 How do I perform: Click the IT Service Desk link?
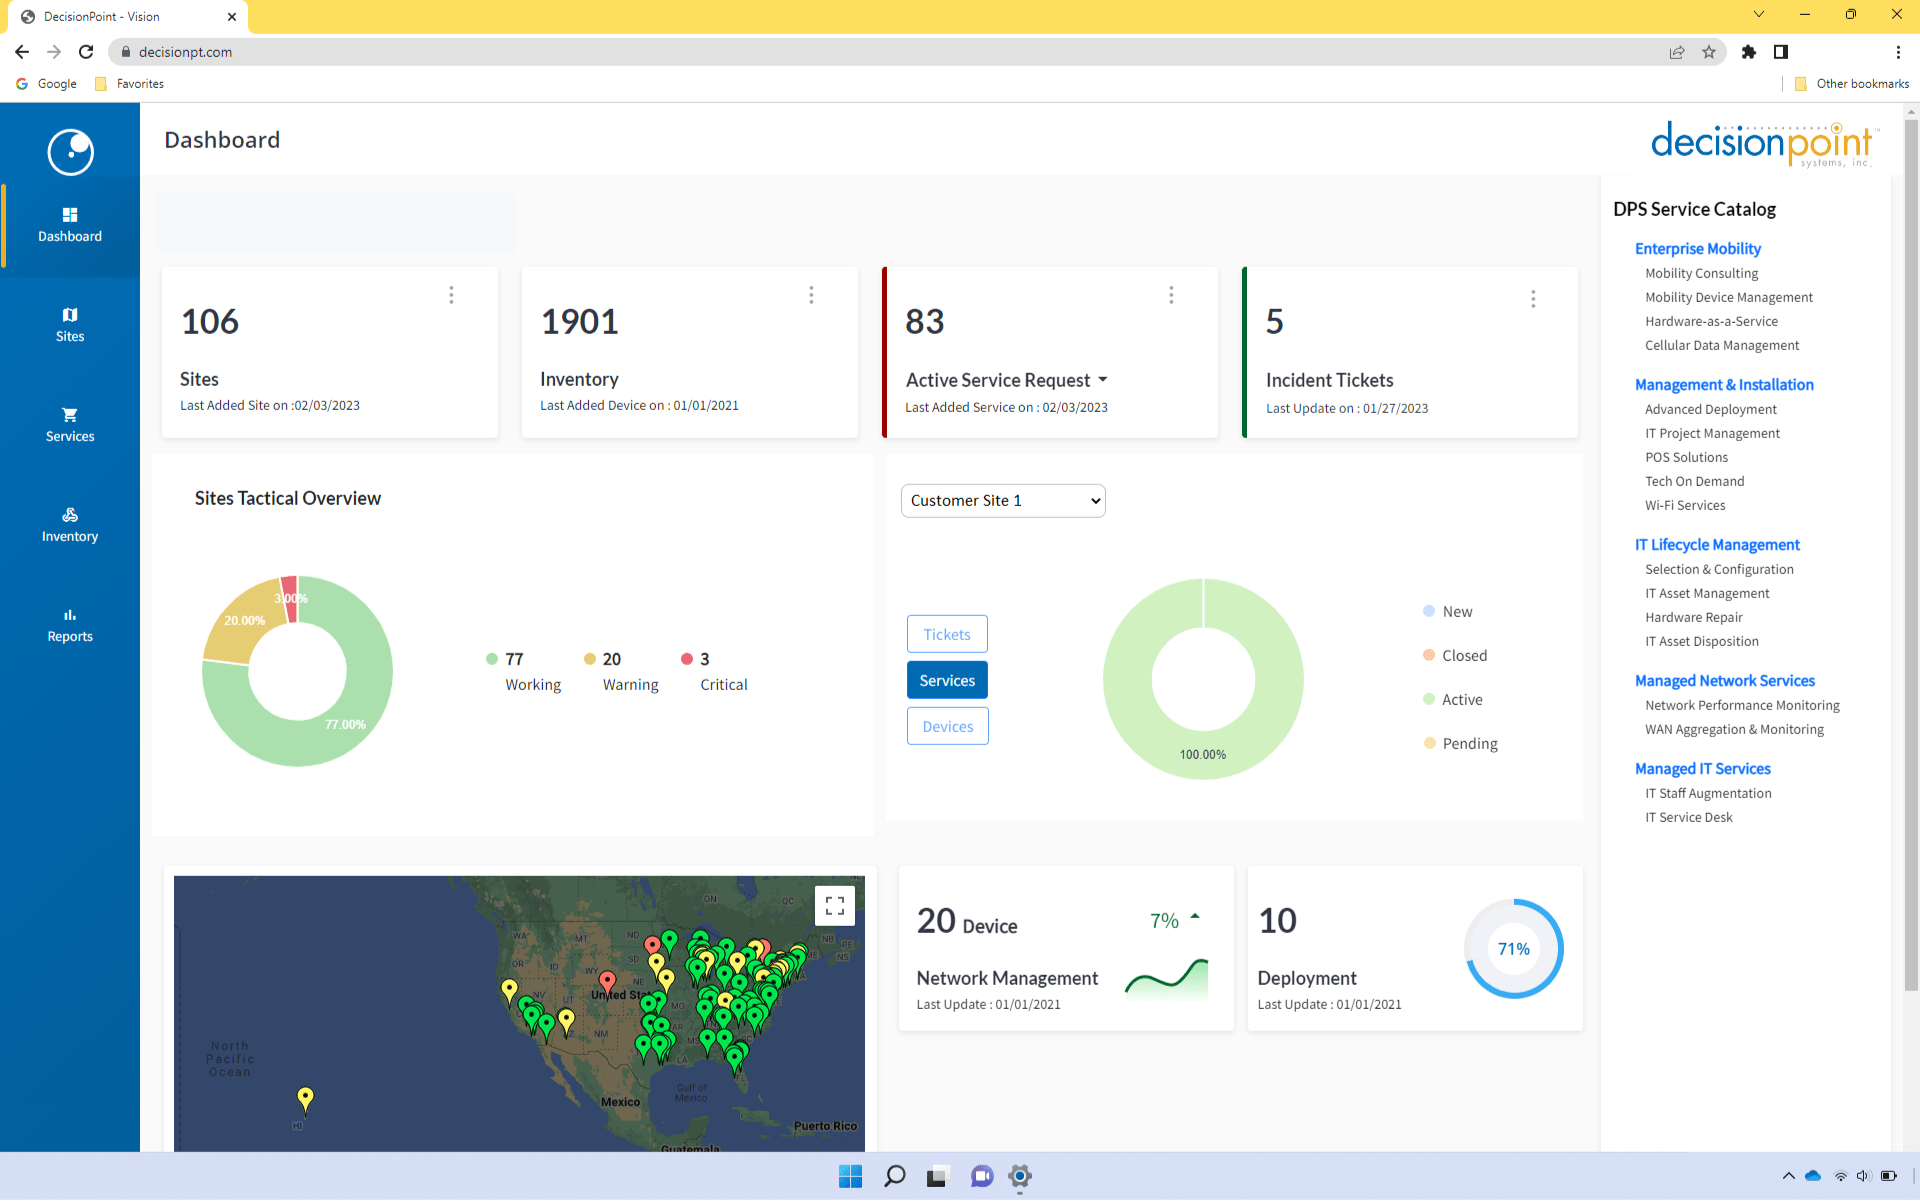[1688, 817]
